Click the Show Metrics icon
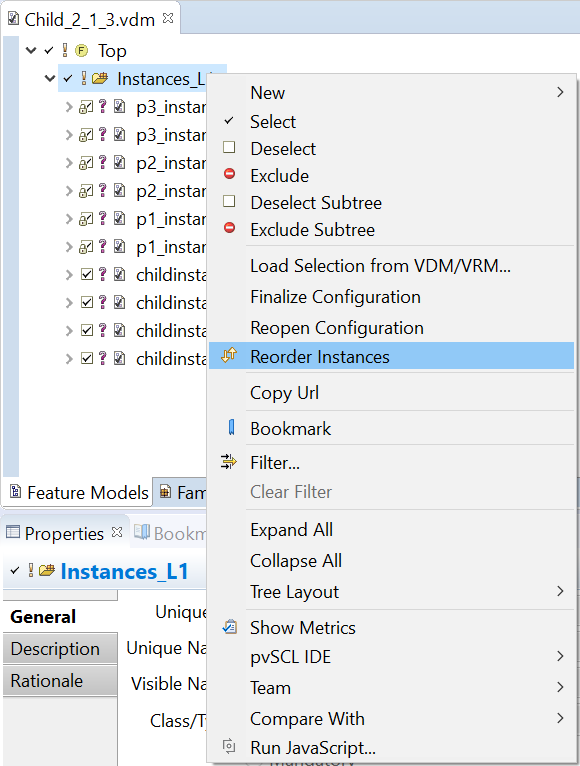The width and height of the screenshot is (580, 766). pos(230,626)
